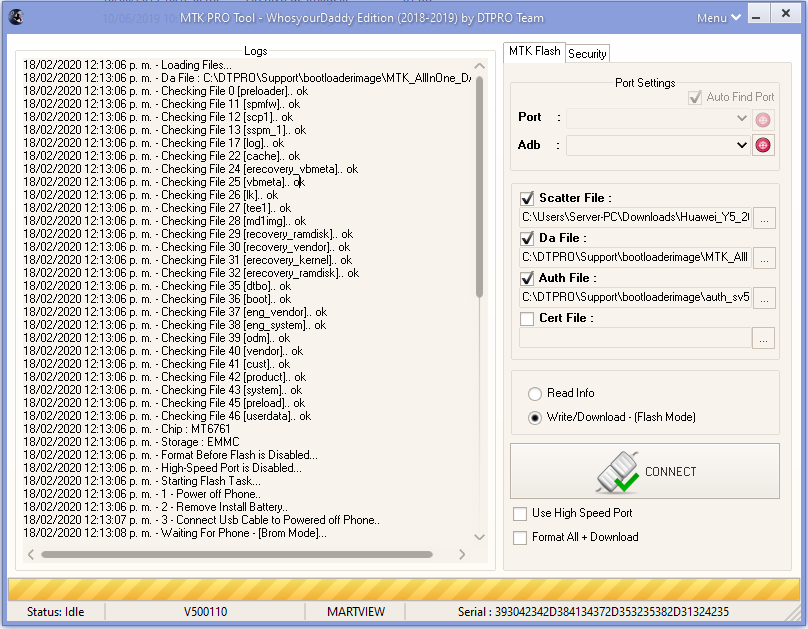Enable Use High Speed Port option

(x=520, y=514)
